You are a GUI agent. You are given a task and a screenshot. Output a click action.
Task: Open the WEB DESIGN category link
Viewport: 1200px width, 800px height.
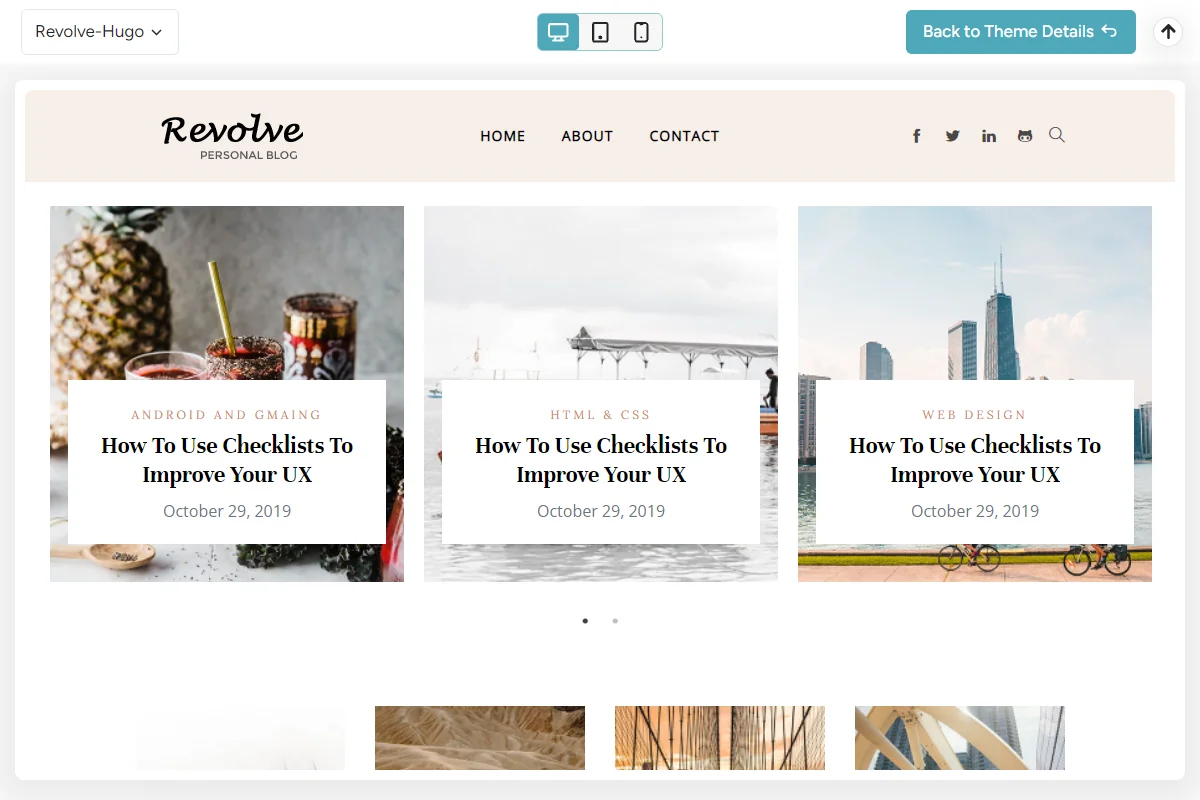(975, 414)
